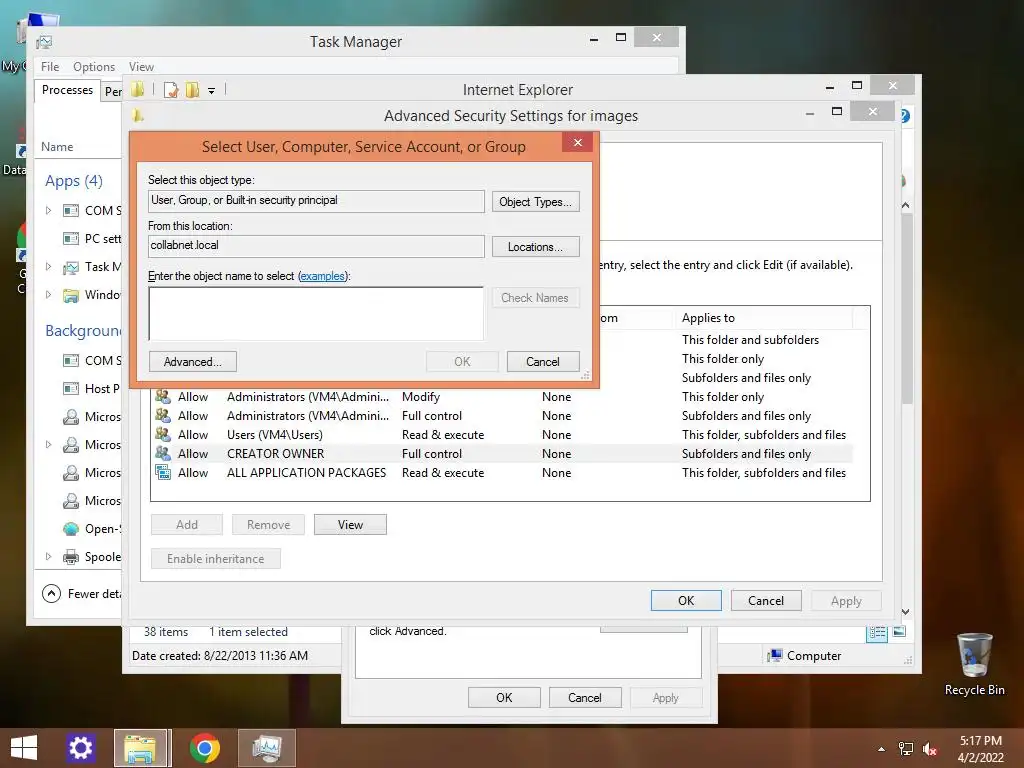Click the Users entry group icon

click(x=163, y=434)
